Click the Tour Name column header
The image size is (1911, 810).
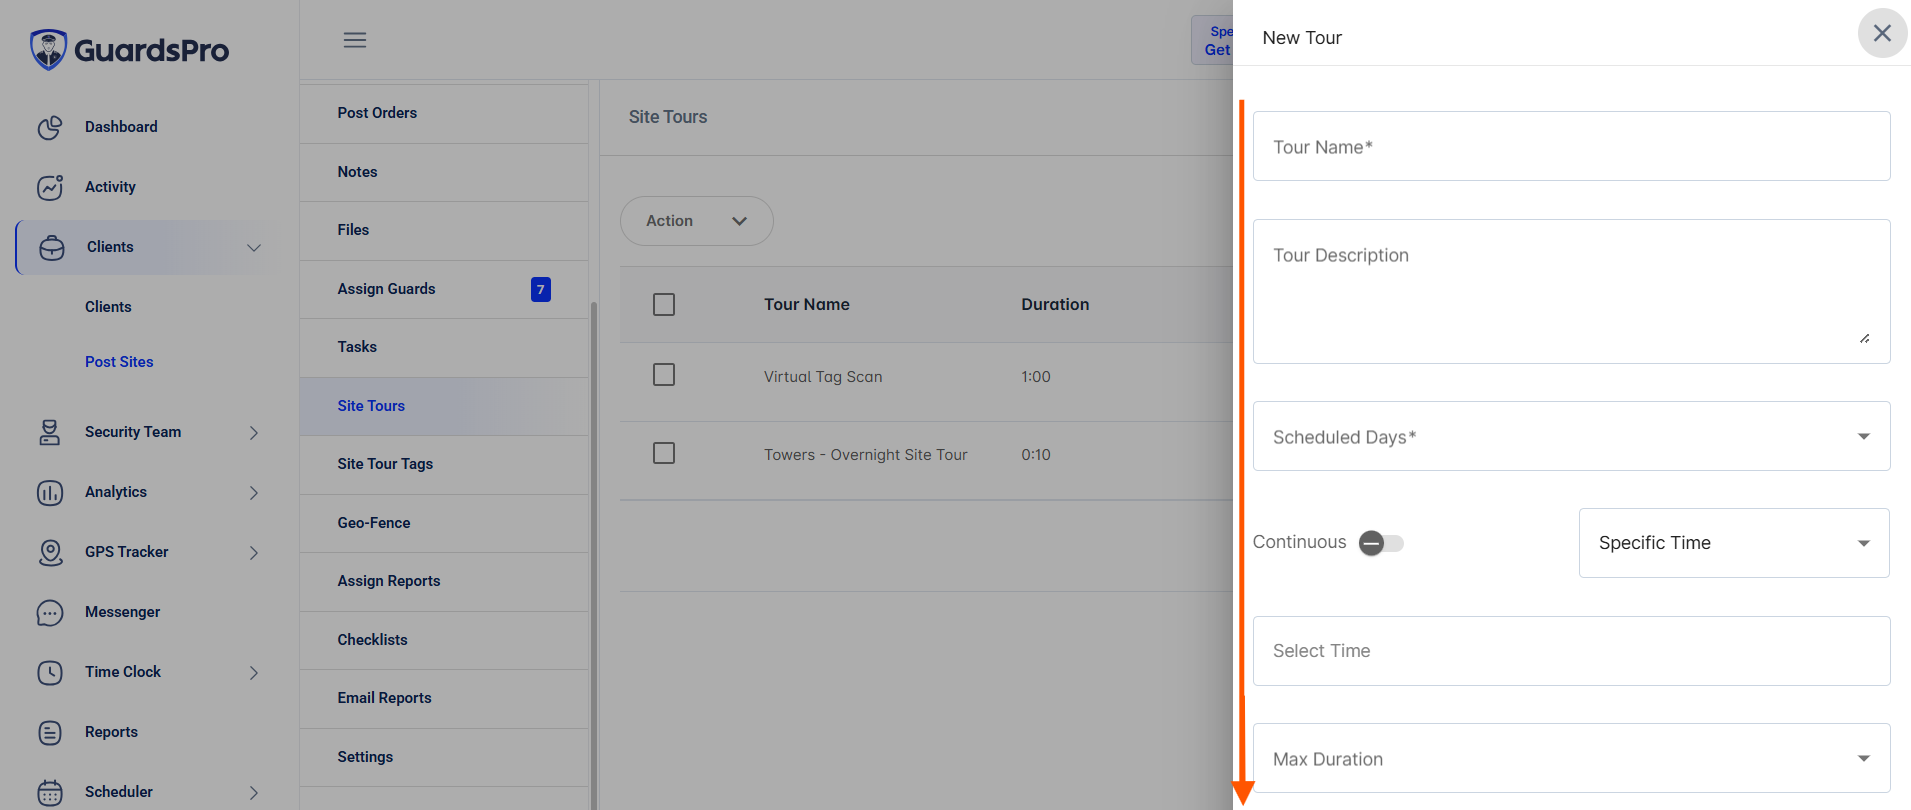807,304
